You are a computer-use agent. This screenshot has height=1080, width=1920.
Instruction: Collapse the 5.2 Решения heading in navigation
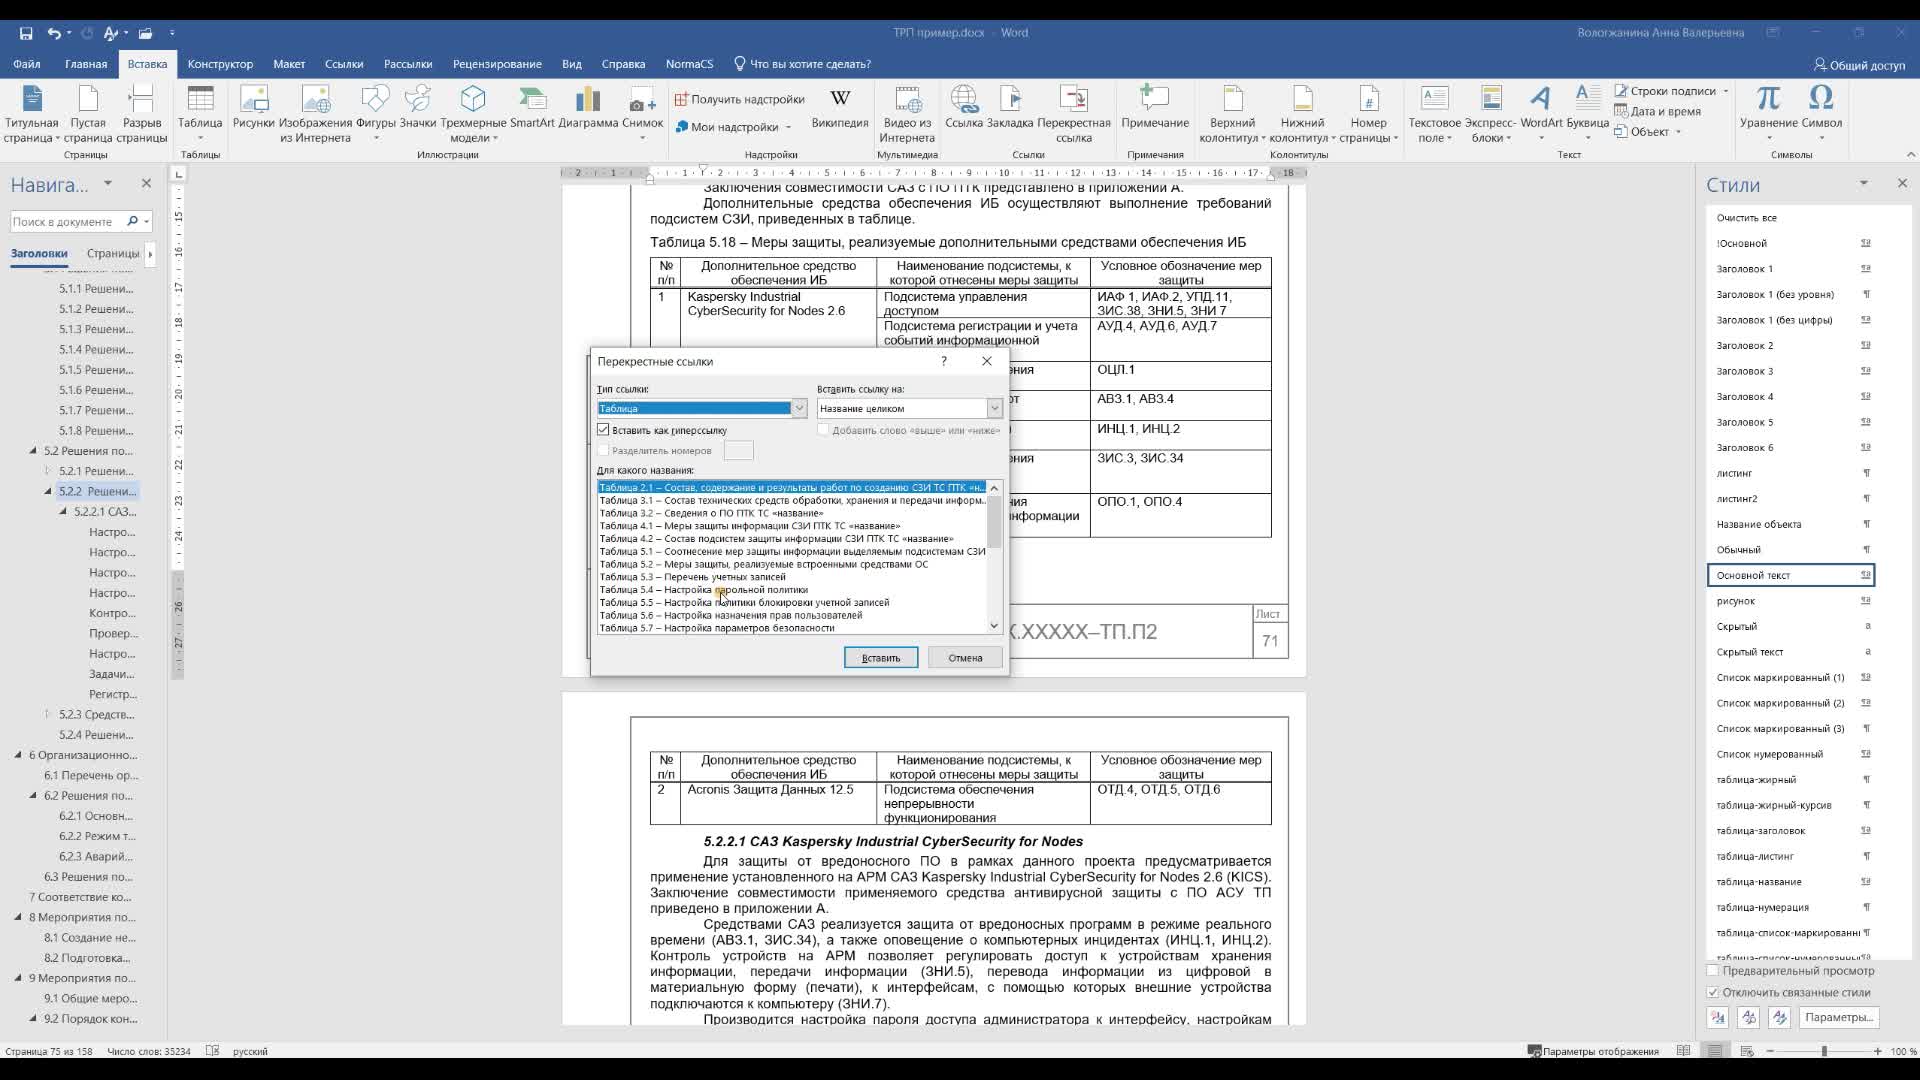pyautogui.click(x=33, y=451)
